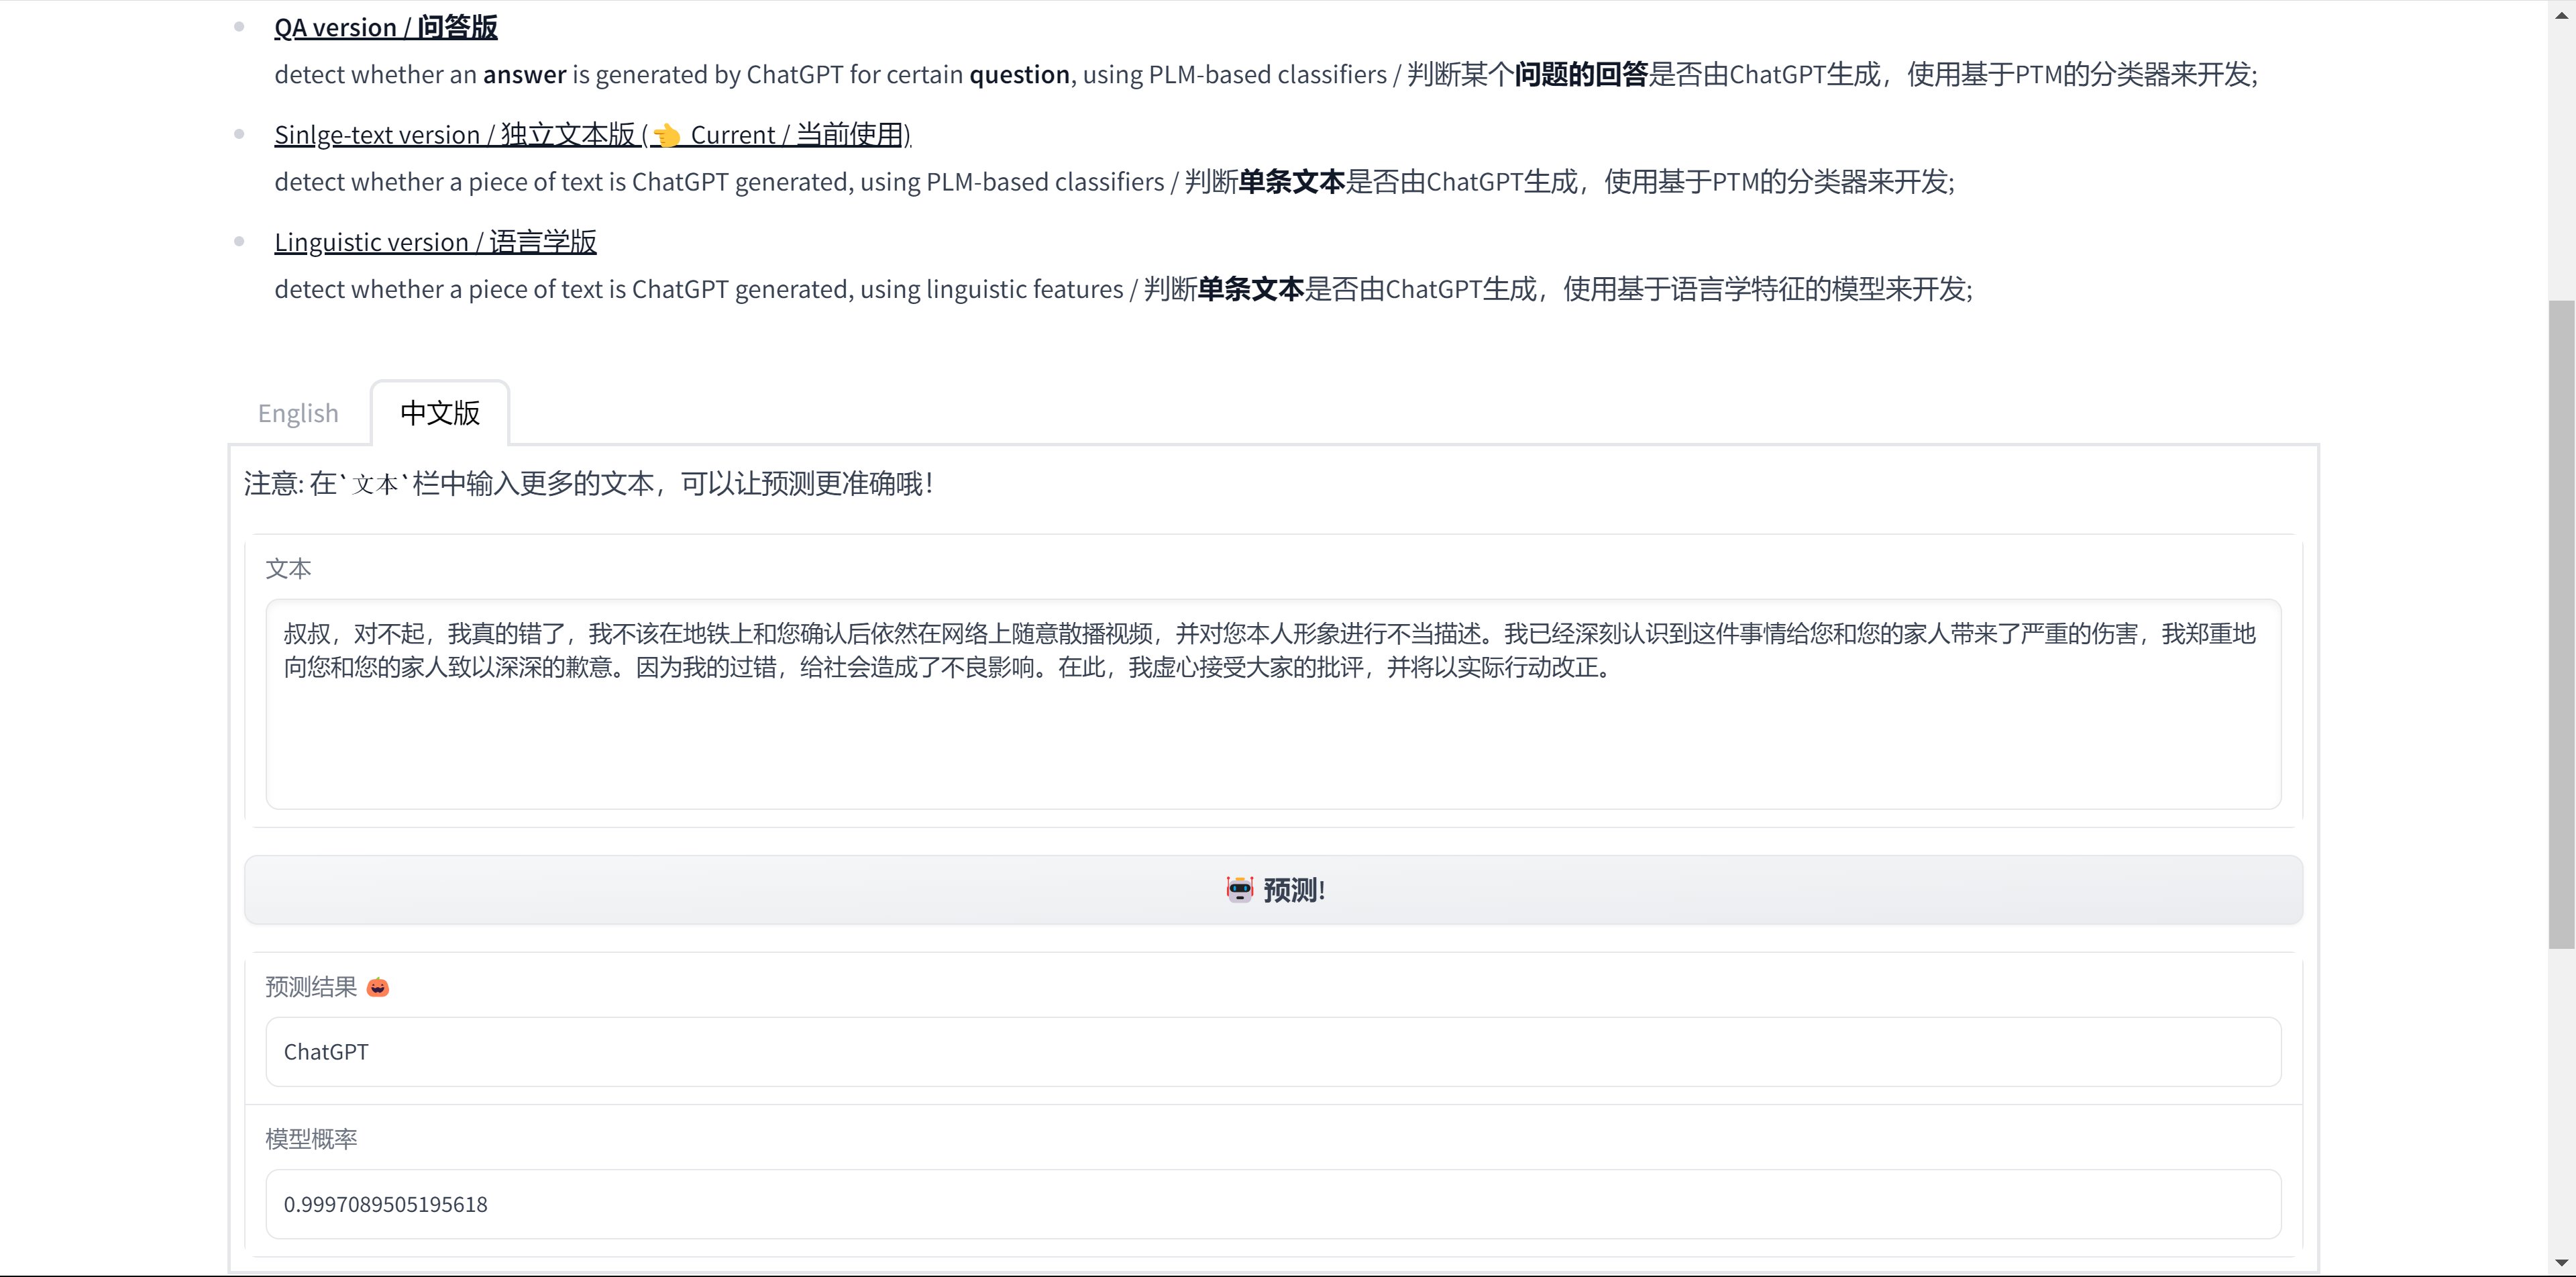Click the 预测结果 output field showing ChatGPT

tap(1273, 1052)
